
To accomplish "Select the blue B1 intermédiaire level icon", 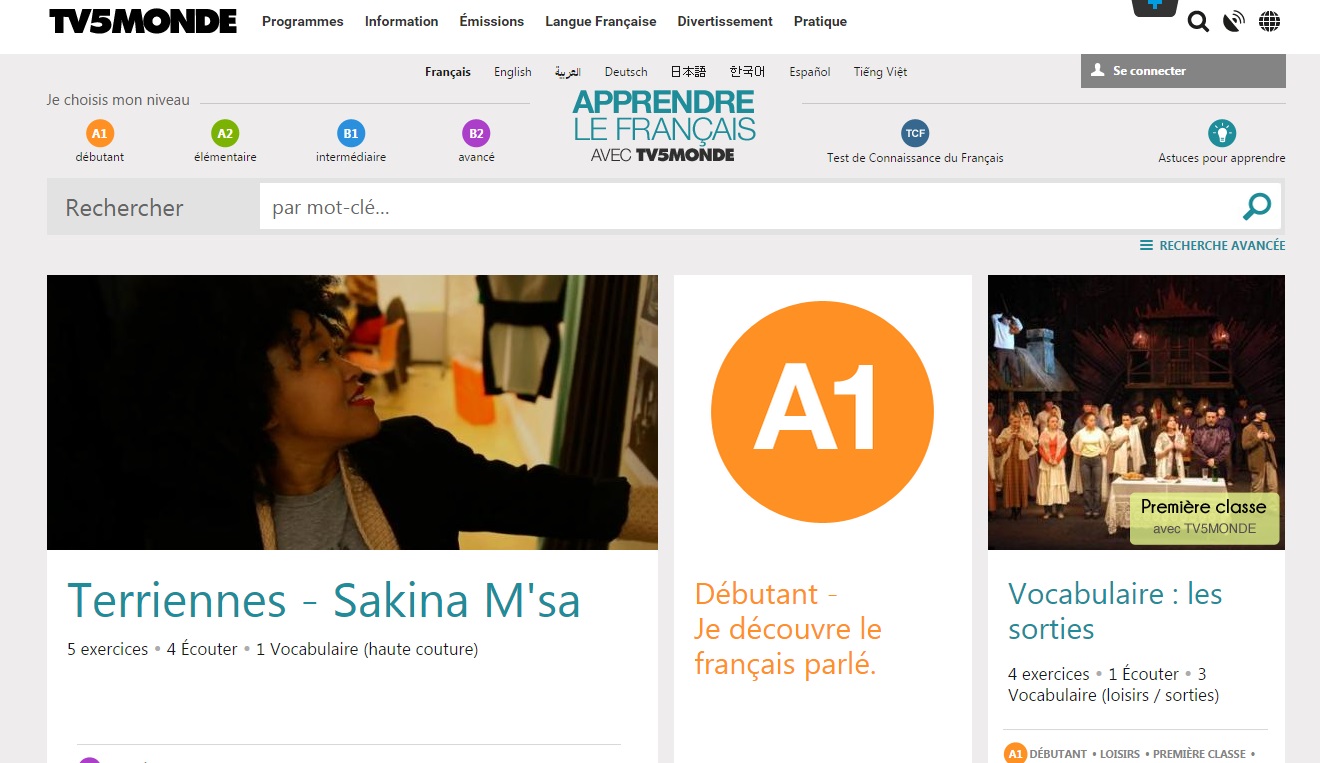I will click(351, 133).
